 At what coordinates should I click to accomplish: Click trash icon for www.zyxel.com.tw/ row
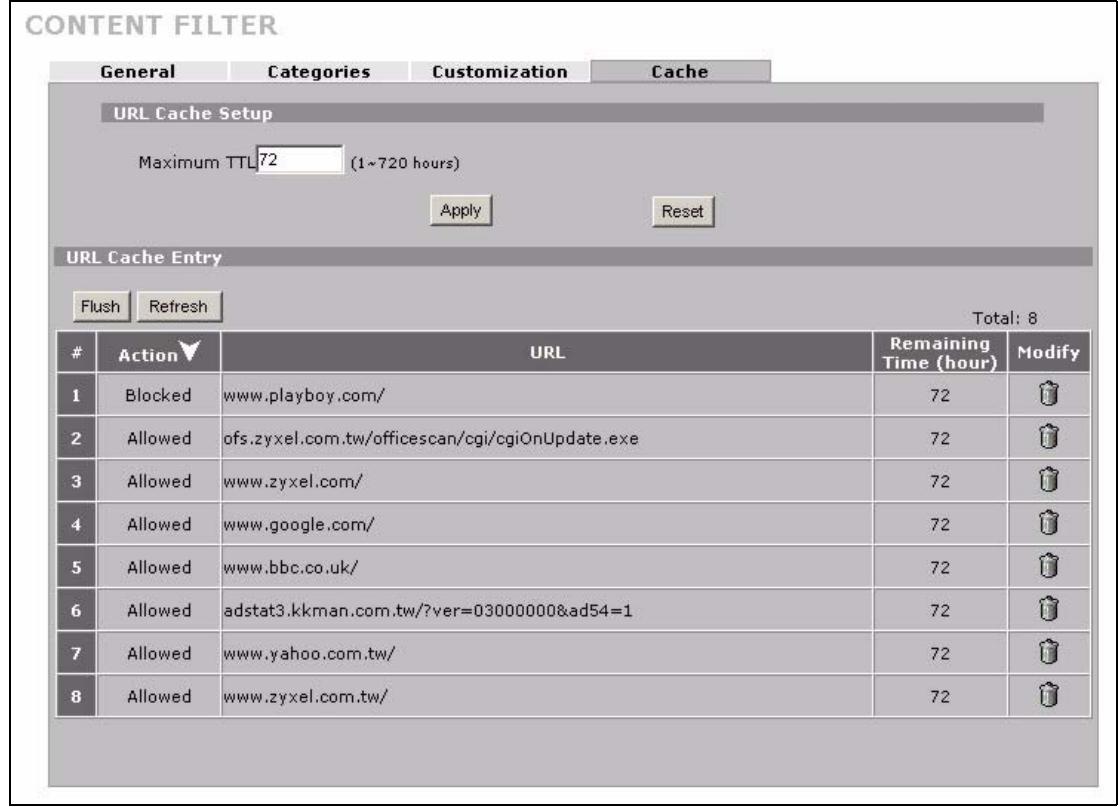pos(1048,694)
